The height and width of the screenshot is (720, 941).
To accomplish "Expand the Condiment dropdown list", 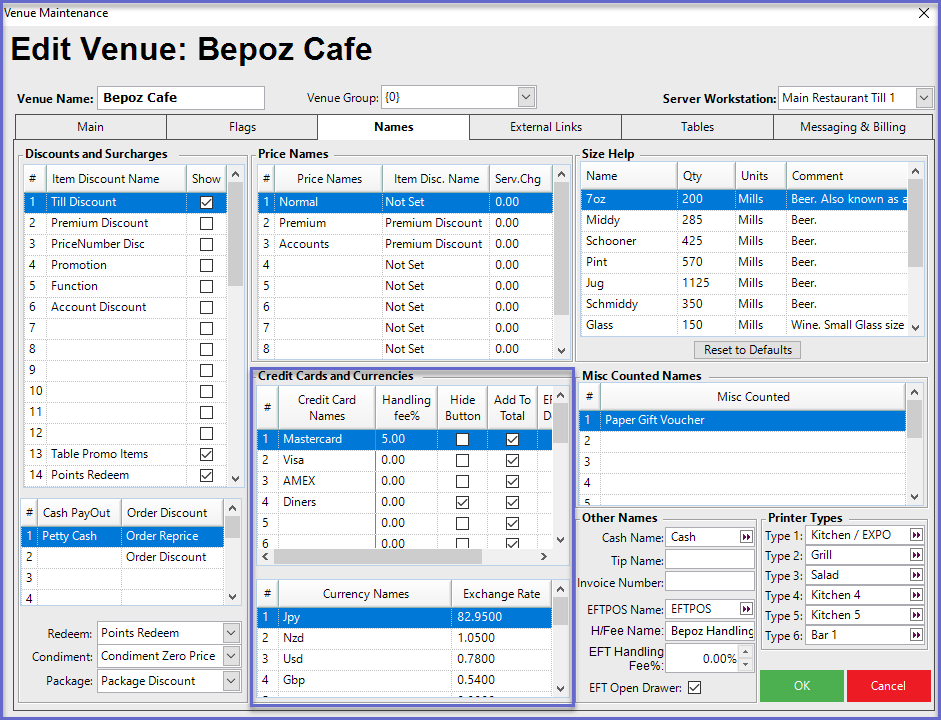I will pos(231,657).
